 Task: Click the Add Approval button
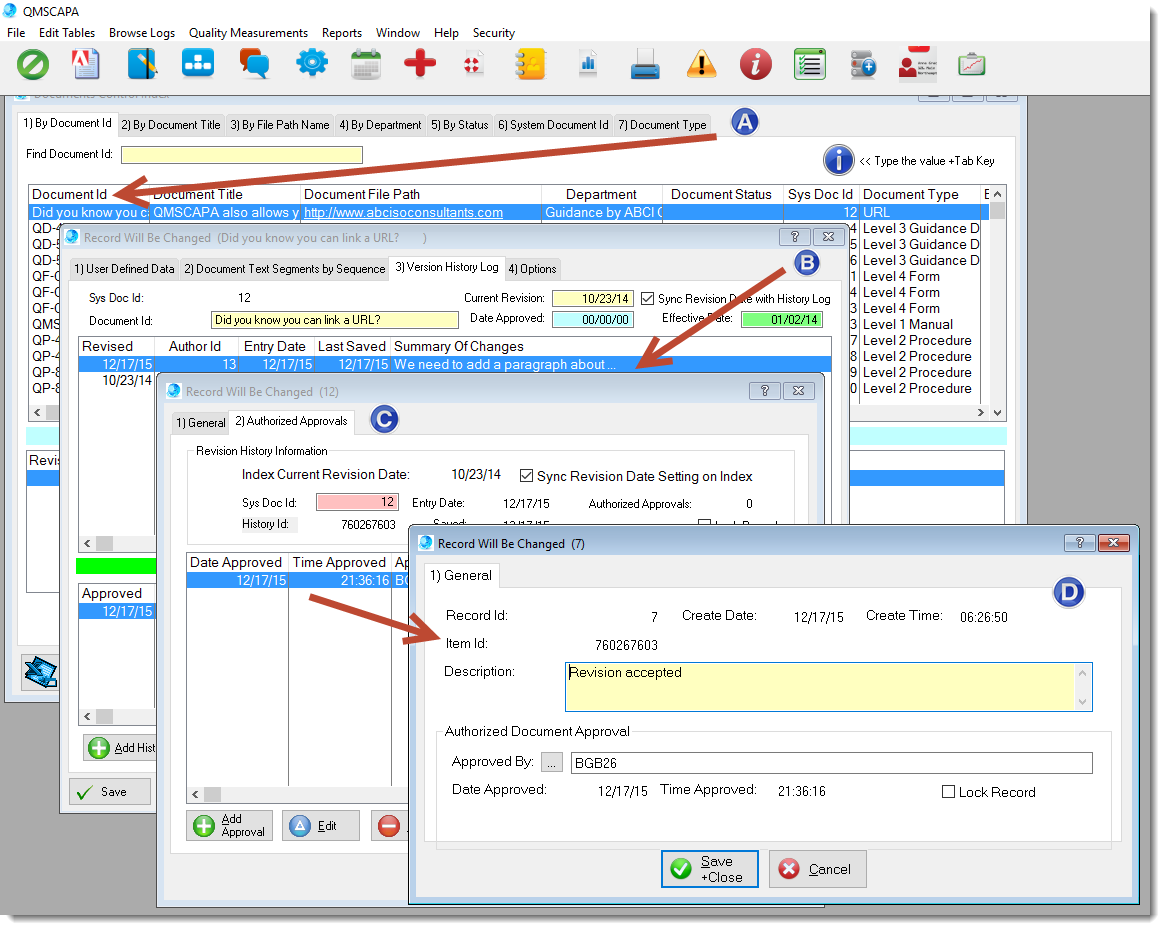[x=230, y=825]
